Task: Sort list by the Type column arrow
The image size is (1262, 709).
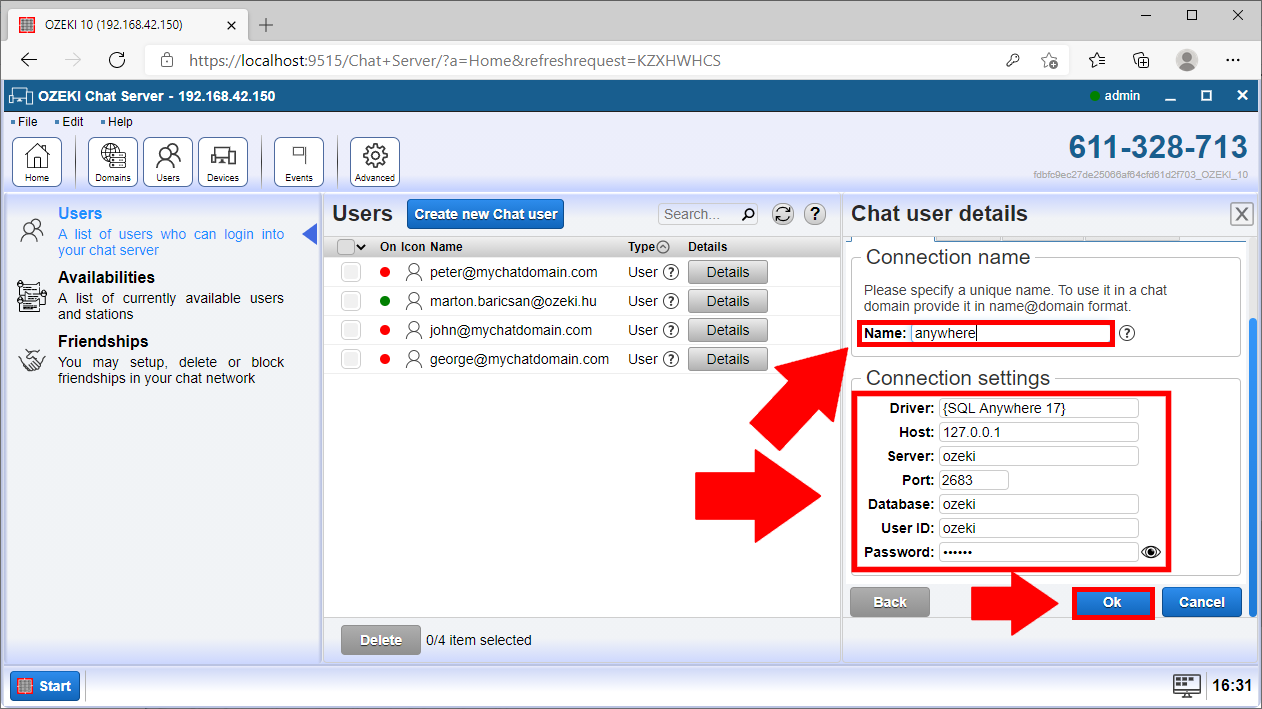Action: tap(663, 247)
